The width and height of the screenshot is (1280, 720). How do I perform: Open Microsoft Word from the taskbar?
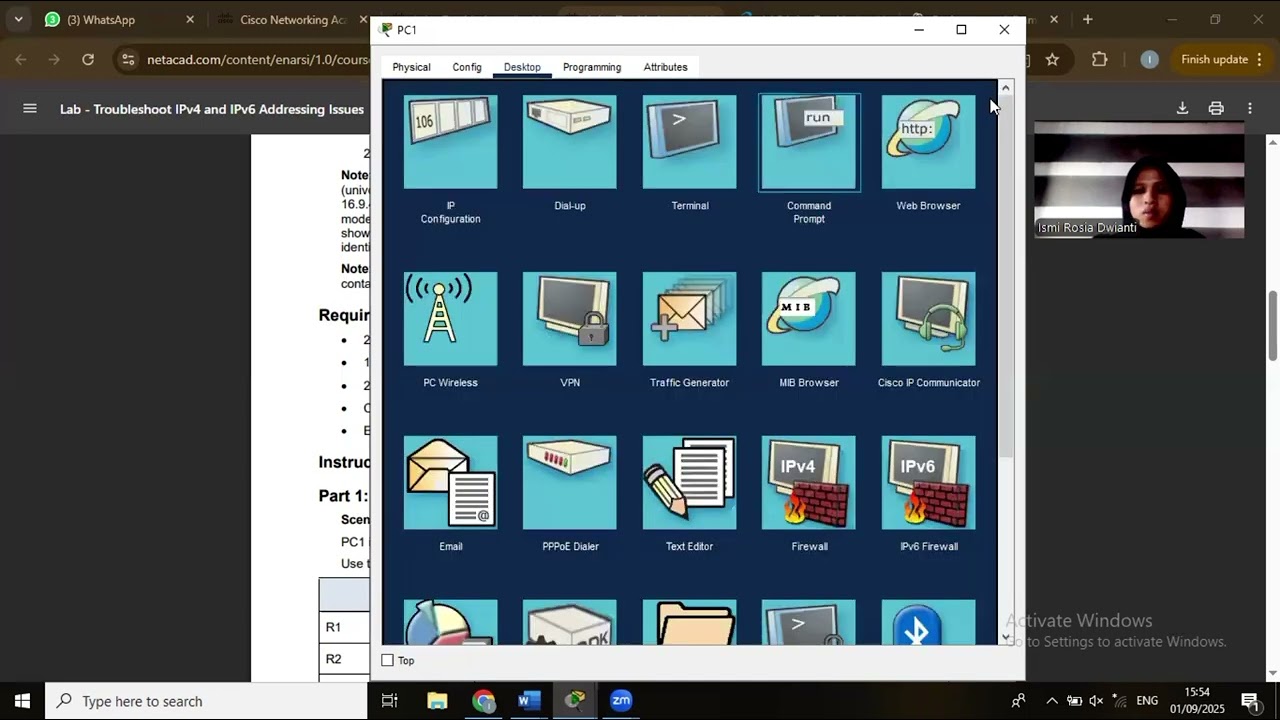[x=529, y=700]
